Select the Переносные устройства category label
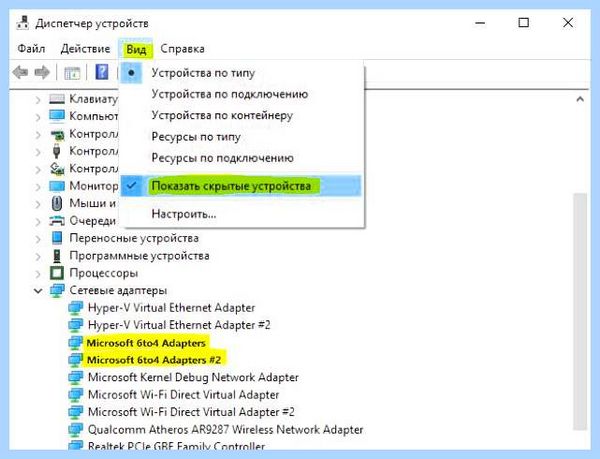 (x=134, y=238)
